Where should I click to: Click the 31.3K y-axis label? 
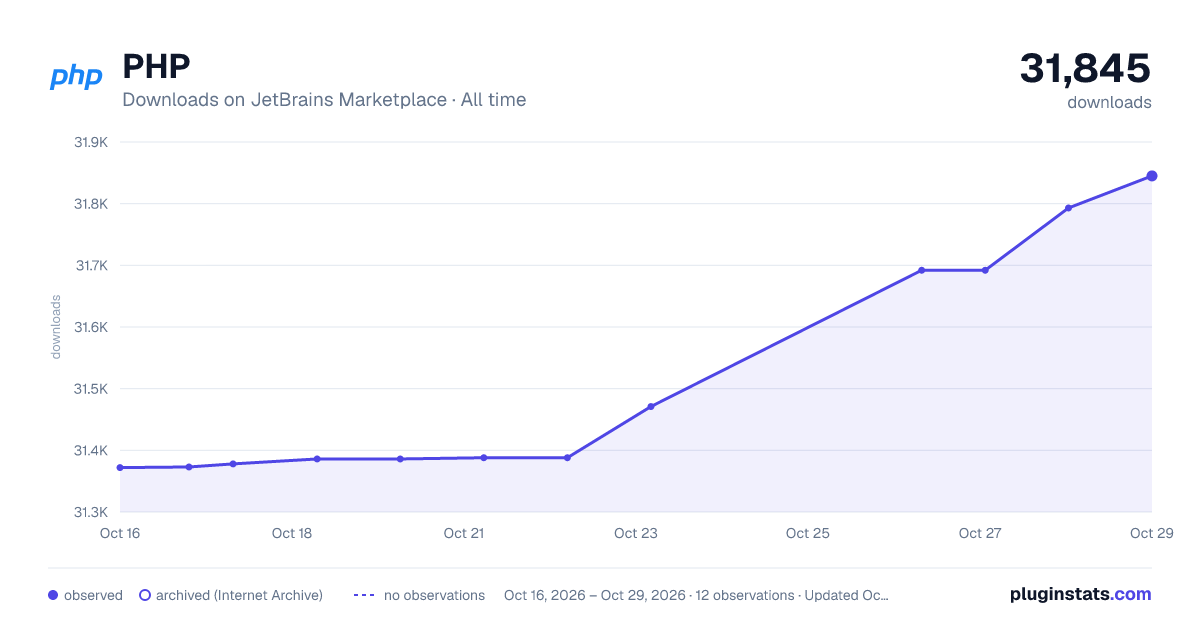[91, 512]
